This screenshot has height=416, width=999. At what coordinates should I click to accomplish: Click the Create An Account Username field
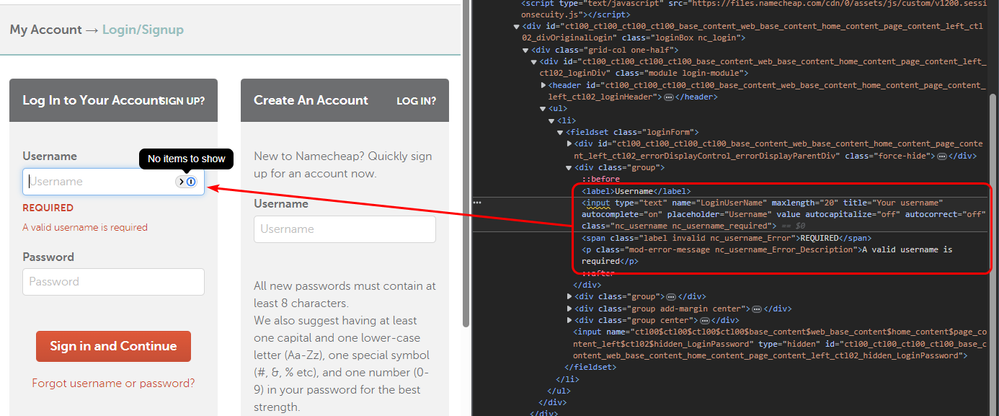point(344,229)
